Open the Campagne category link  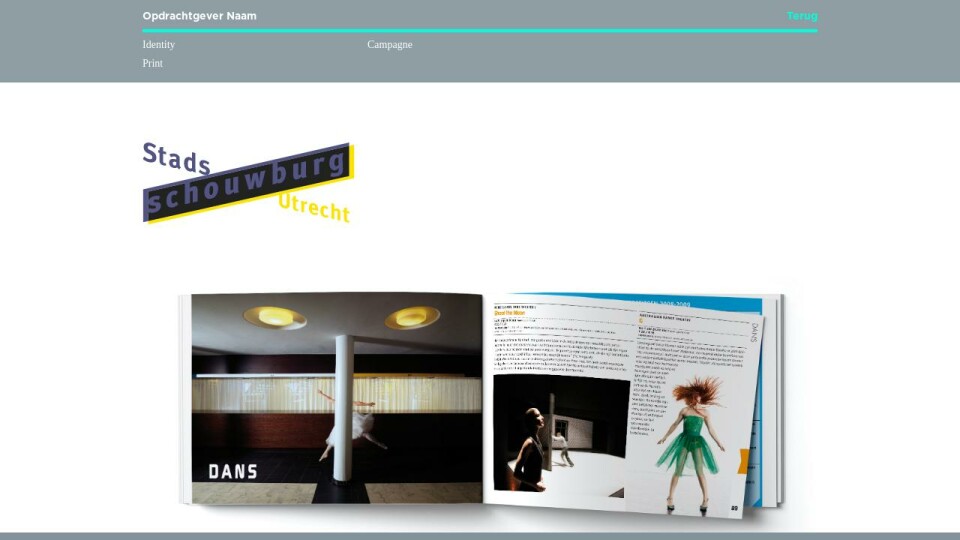[389, 45]
